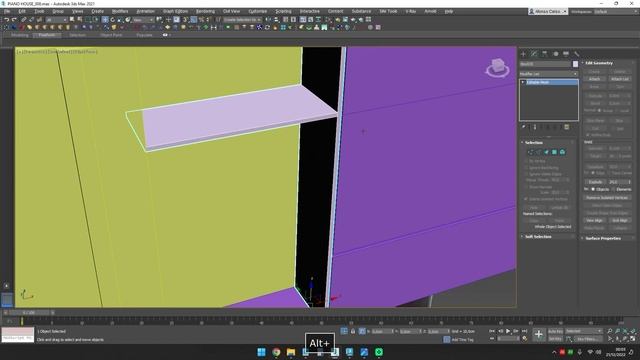Select the Elements radio for Explode
This screenshot has height=360, width=640.
tap(613, 189)
